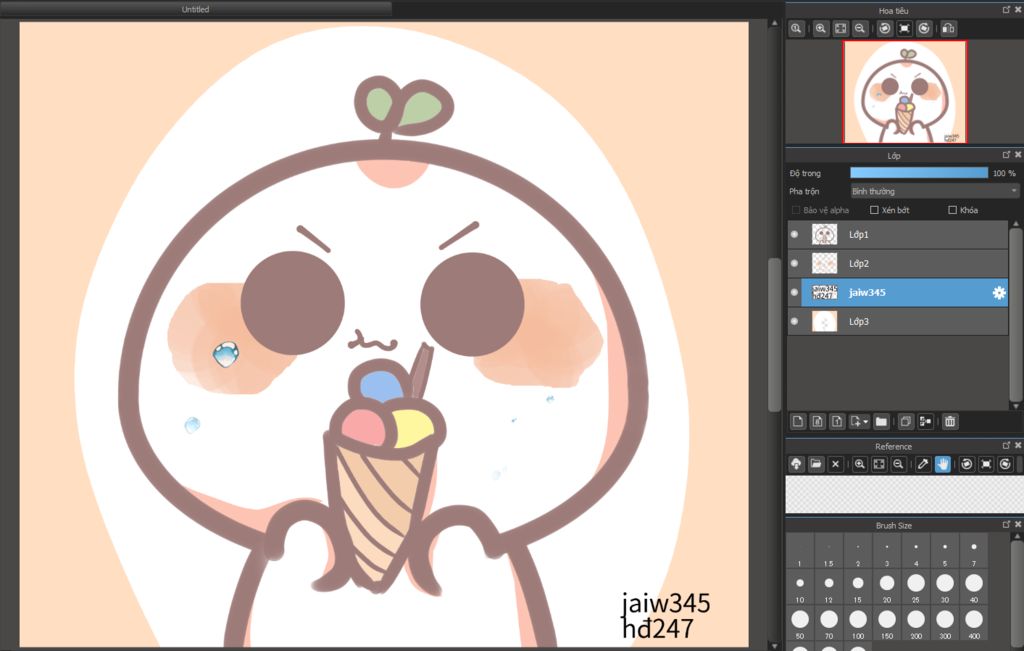The width and height of the screenshot is (1024, 651).
Task: Click the Navigator preview thumbnail
Action: click(904, 91)
